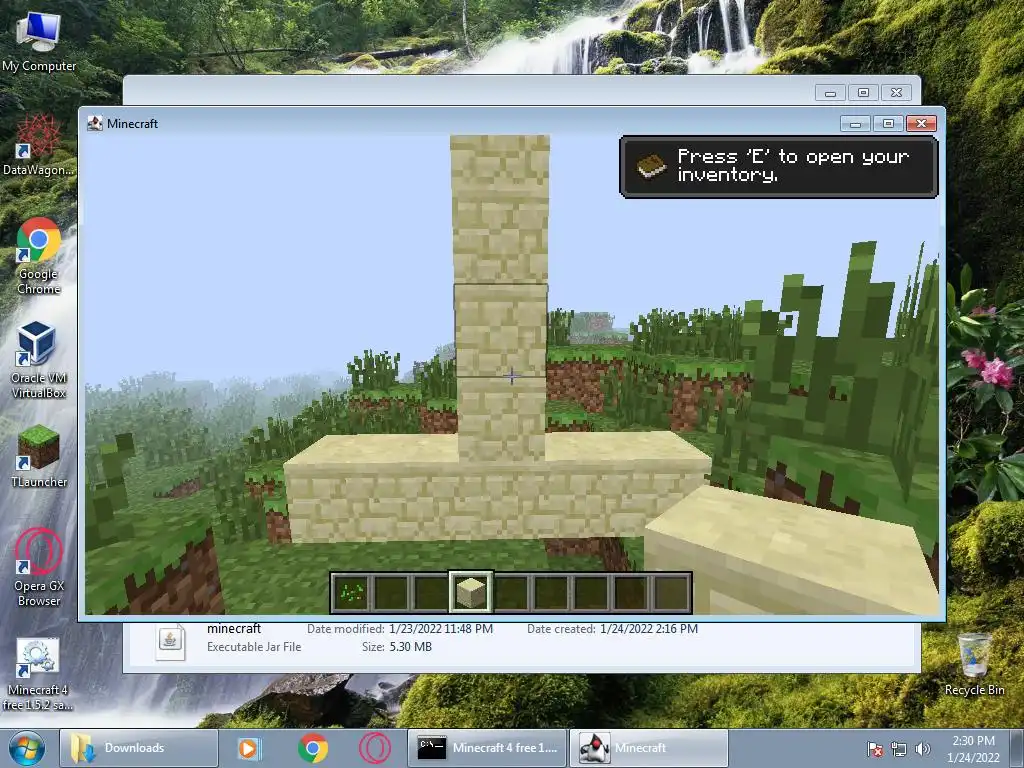Click the date modified value 1/23/2022 11:48 PM
Screen dimensions: 1024x768
[441, 629]
